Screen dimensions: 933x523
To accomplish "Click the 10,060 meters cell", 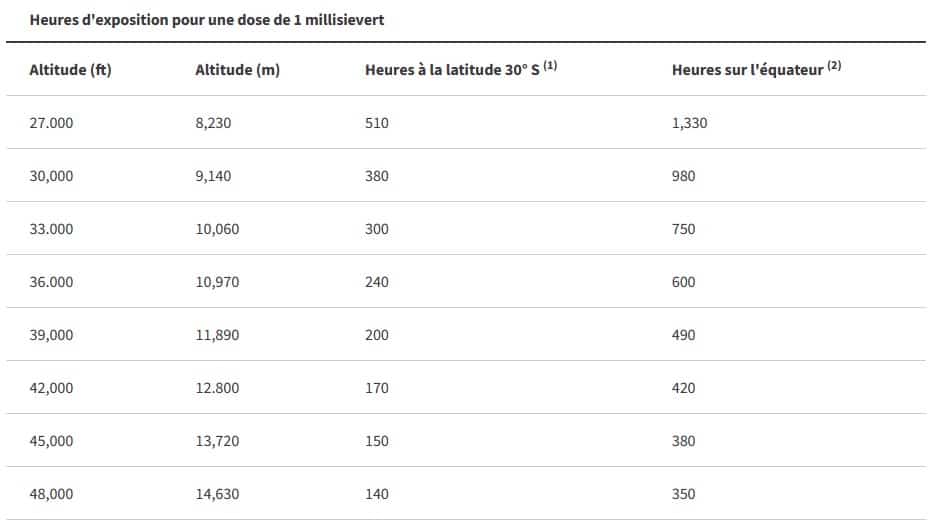I will click(x=217, y=229).
